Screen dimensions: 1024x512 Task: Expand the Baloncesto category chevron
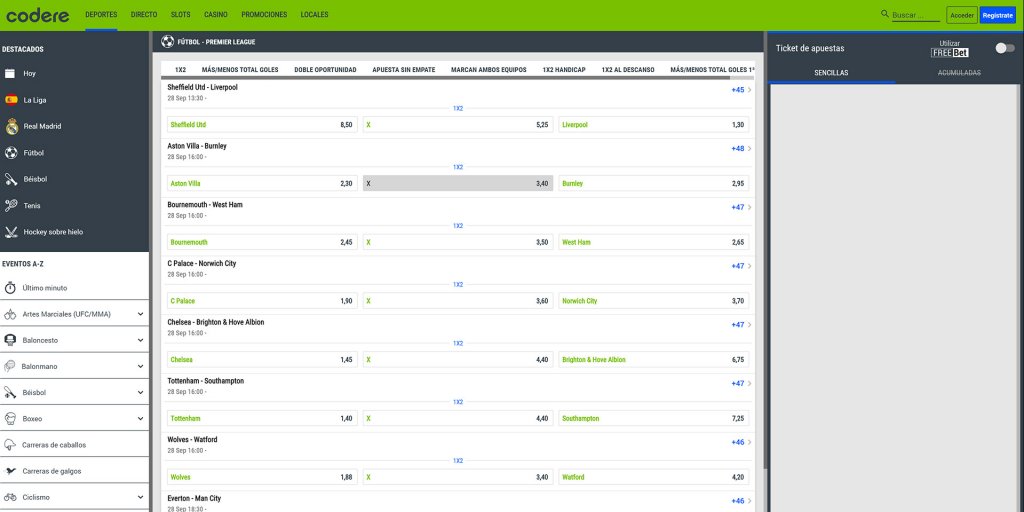pyautogui.click(x=140, y=340)
